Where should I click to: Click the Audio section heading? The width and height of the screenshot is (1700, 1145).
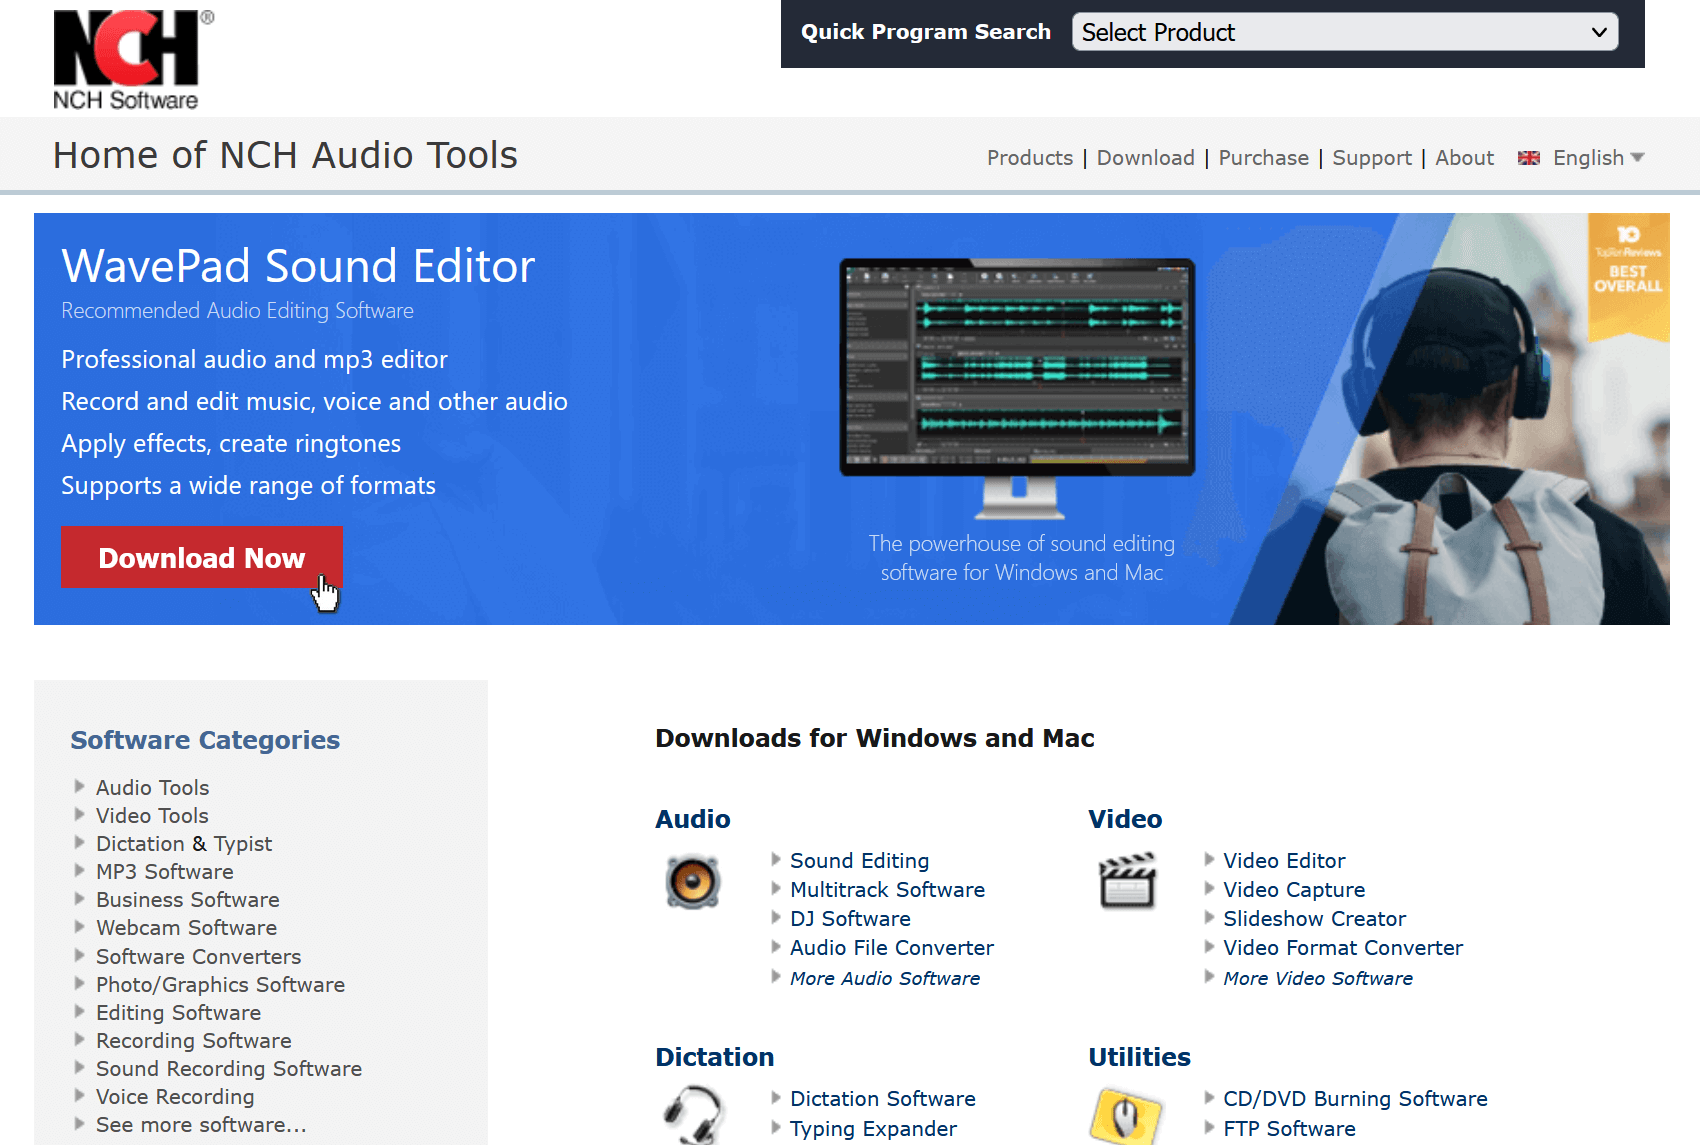693,819
